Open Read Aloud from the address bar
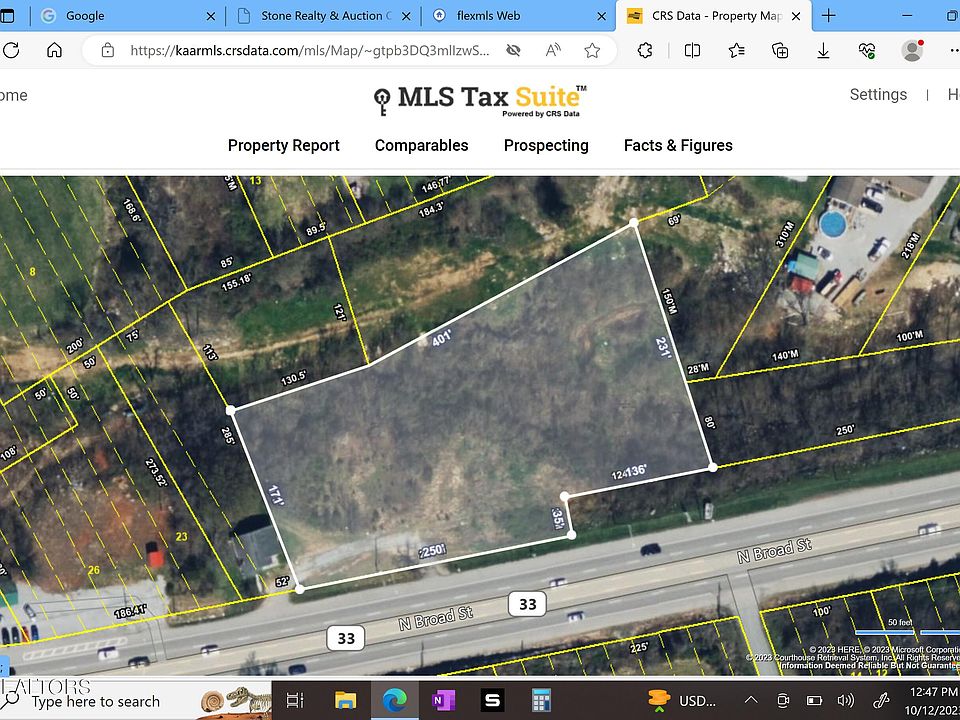The height and width of the screenshot is (720, 960). (x=553, y=50)
